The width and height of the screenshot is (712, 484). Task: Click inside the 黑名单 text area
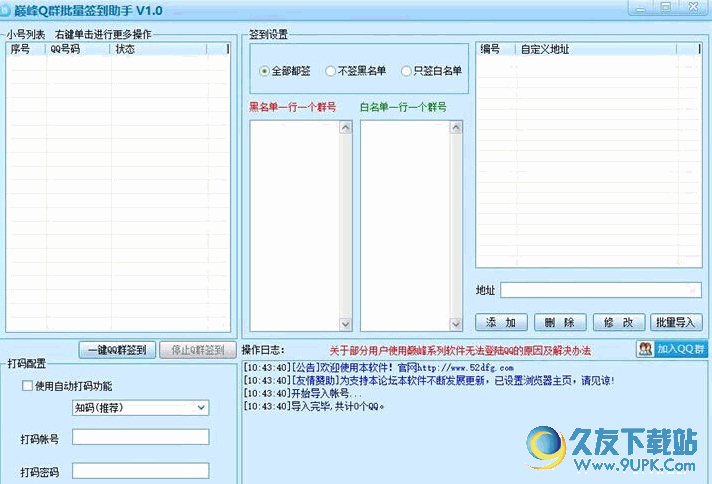click(x=295, y=226)
